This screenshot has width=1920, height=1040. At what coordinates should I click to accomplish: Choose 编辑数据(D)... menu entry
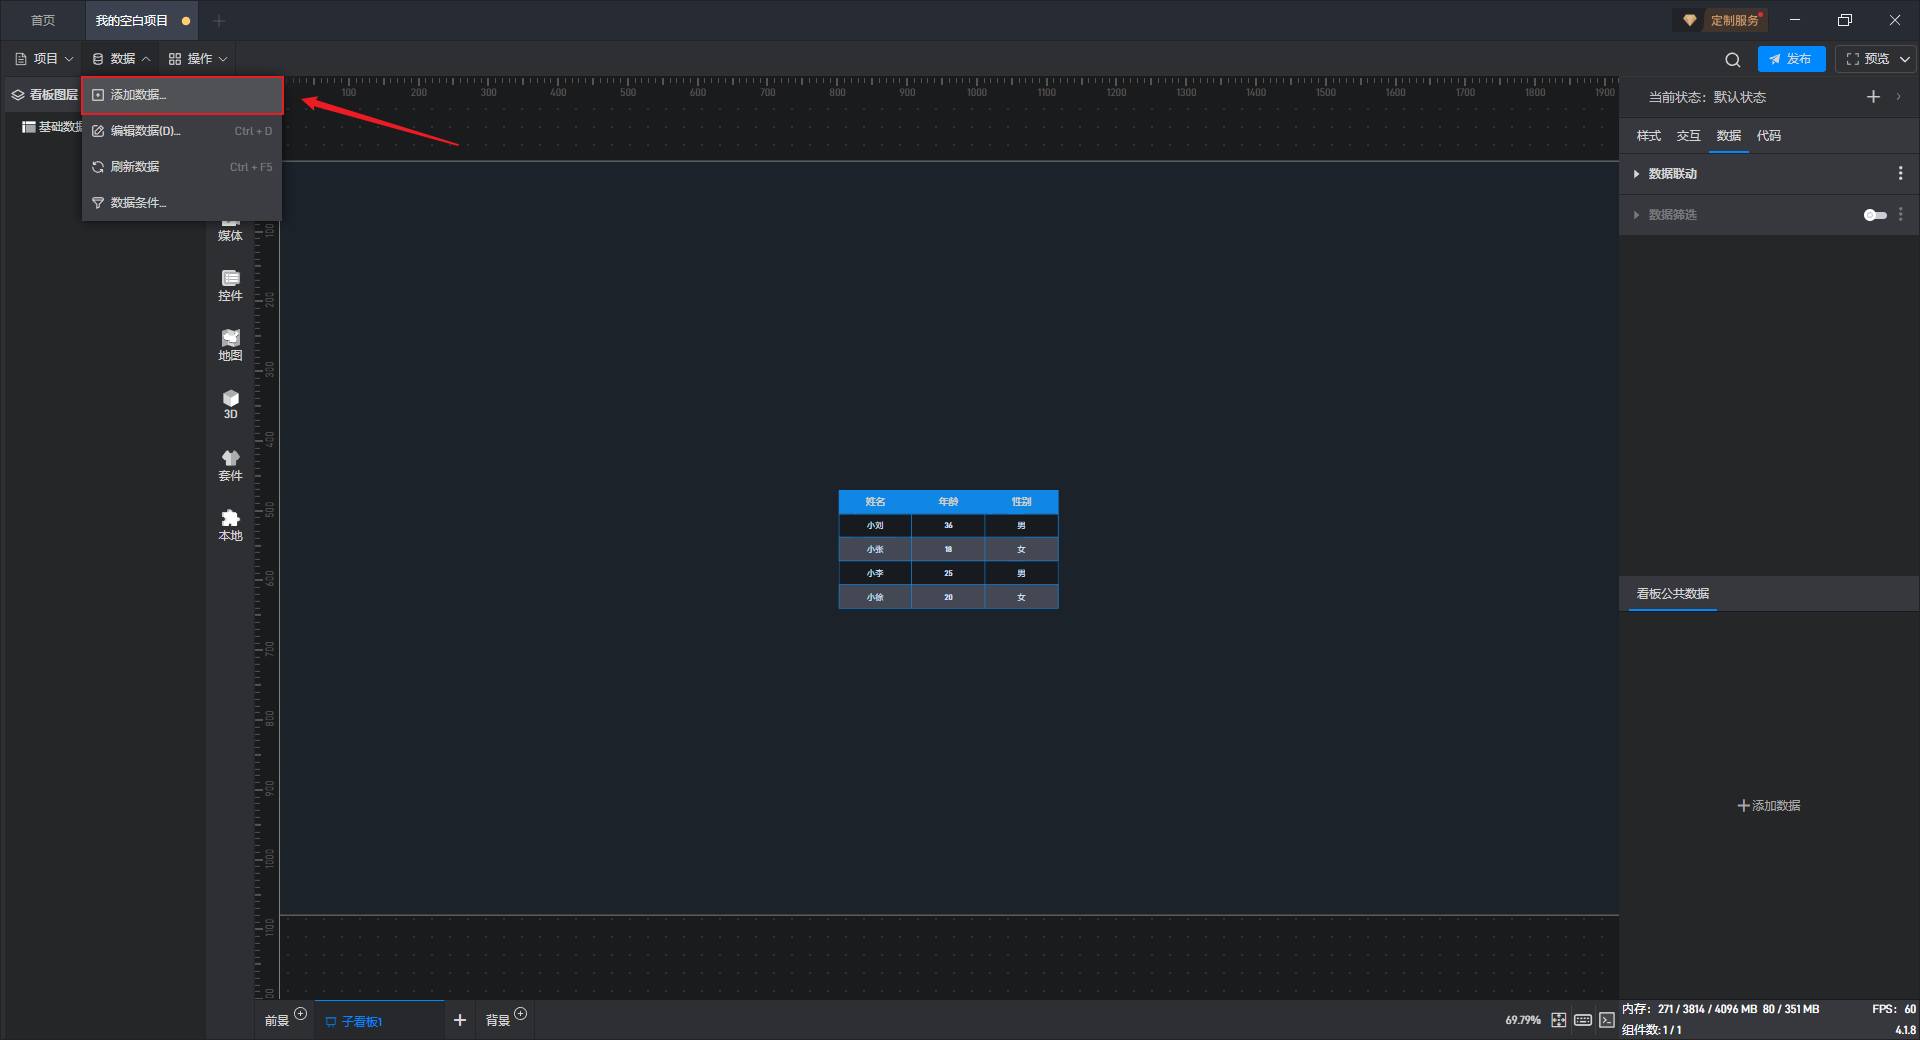[182, 131]
